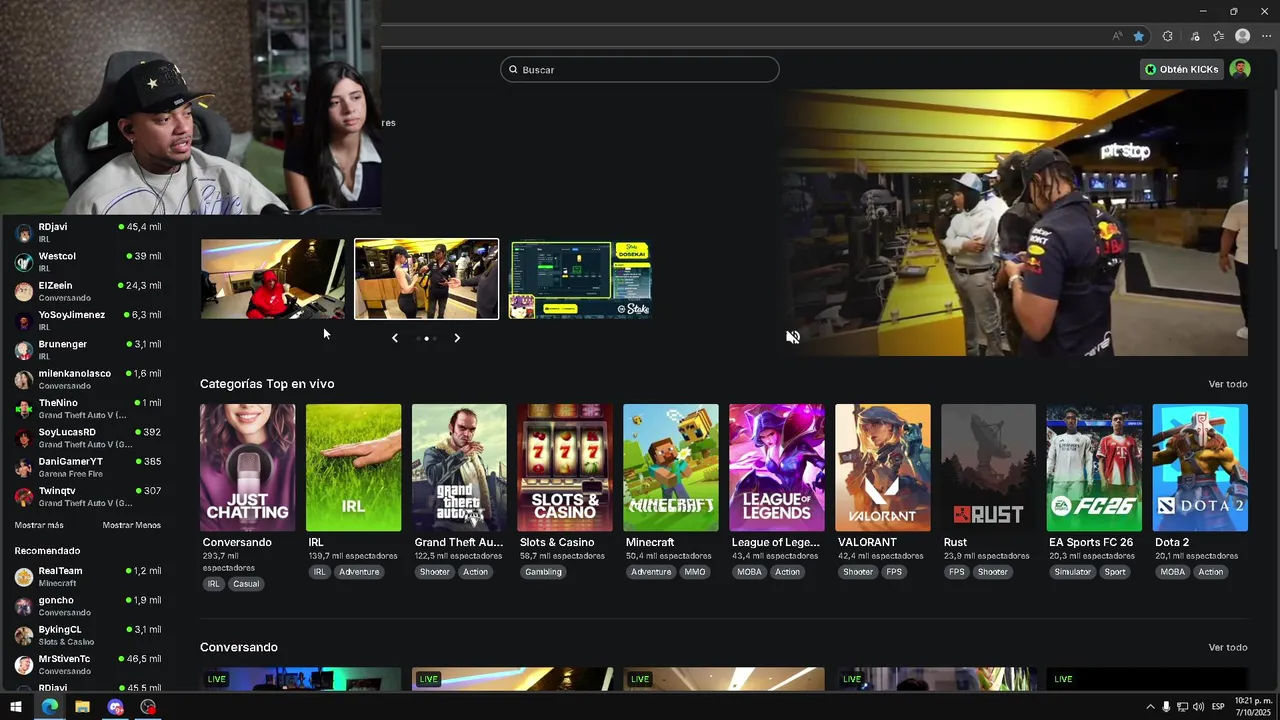Viewport: 1280px width, 720px height.
Task: Open the purple taskbar app with 9+ badge
Action: (x=115, y=707)
